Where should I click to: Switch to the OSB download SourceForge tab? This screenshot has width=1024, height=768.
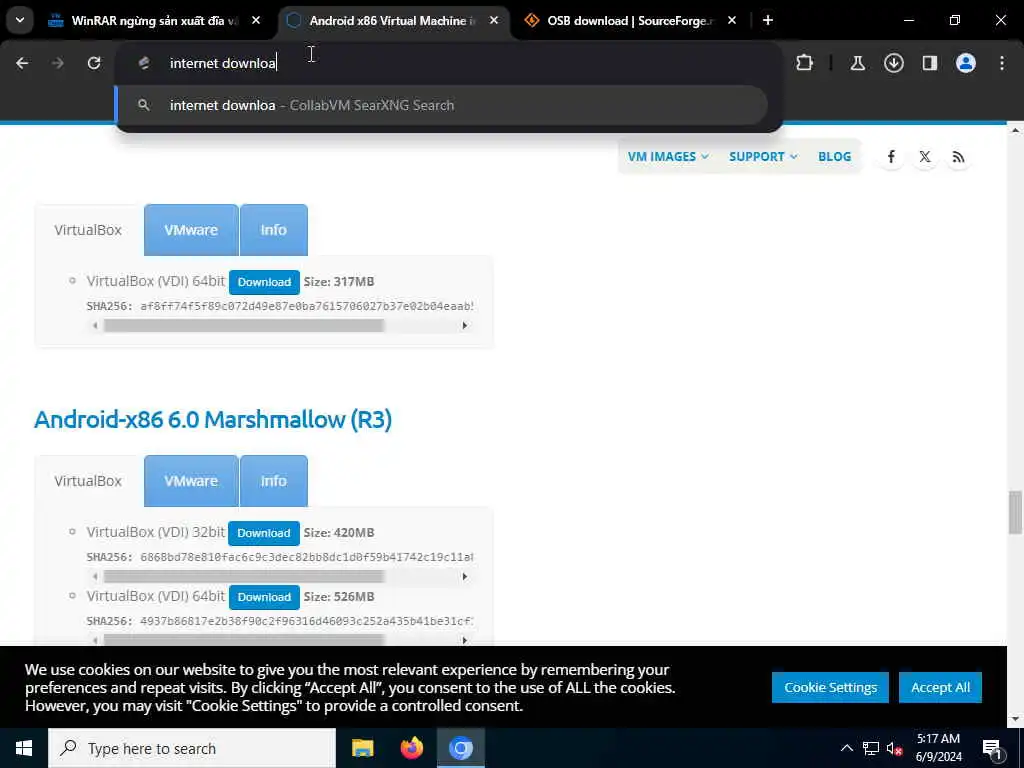click(630, 20)
